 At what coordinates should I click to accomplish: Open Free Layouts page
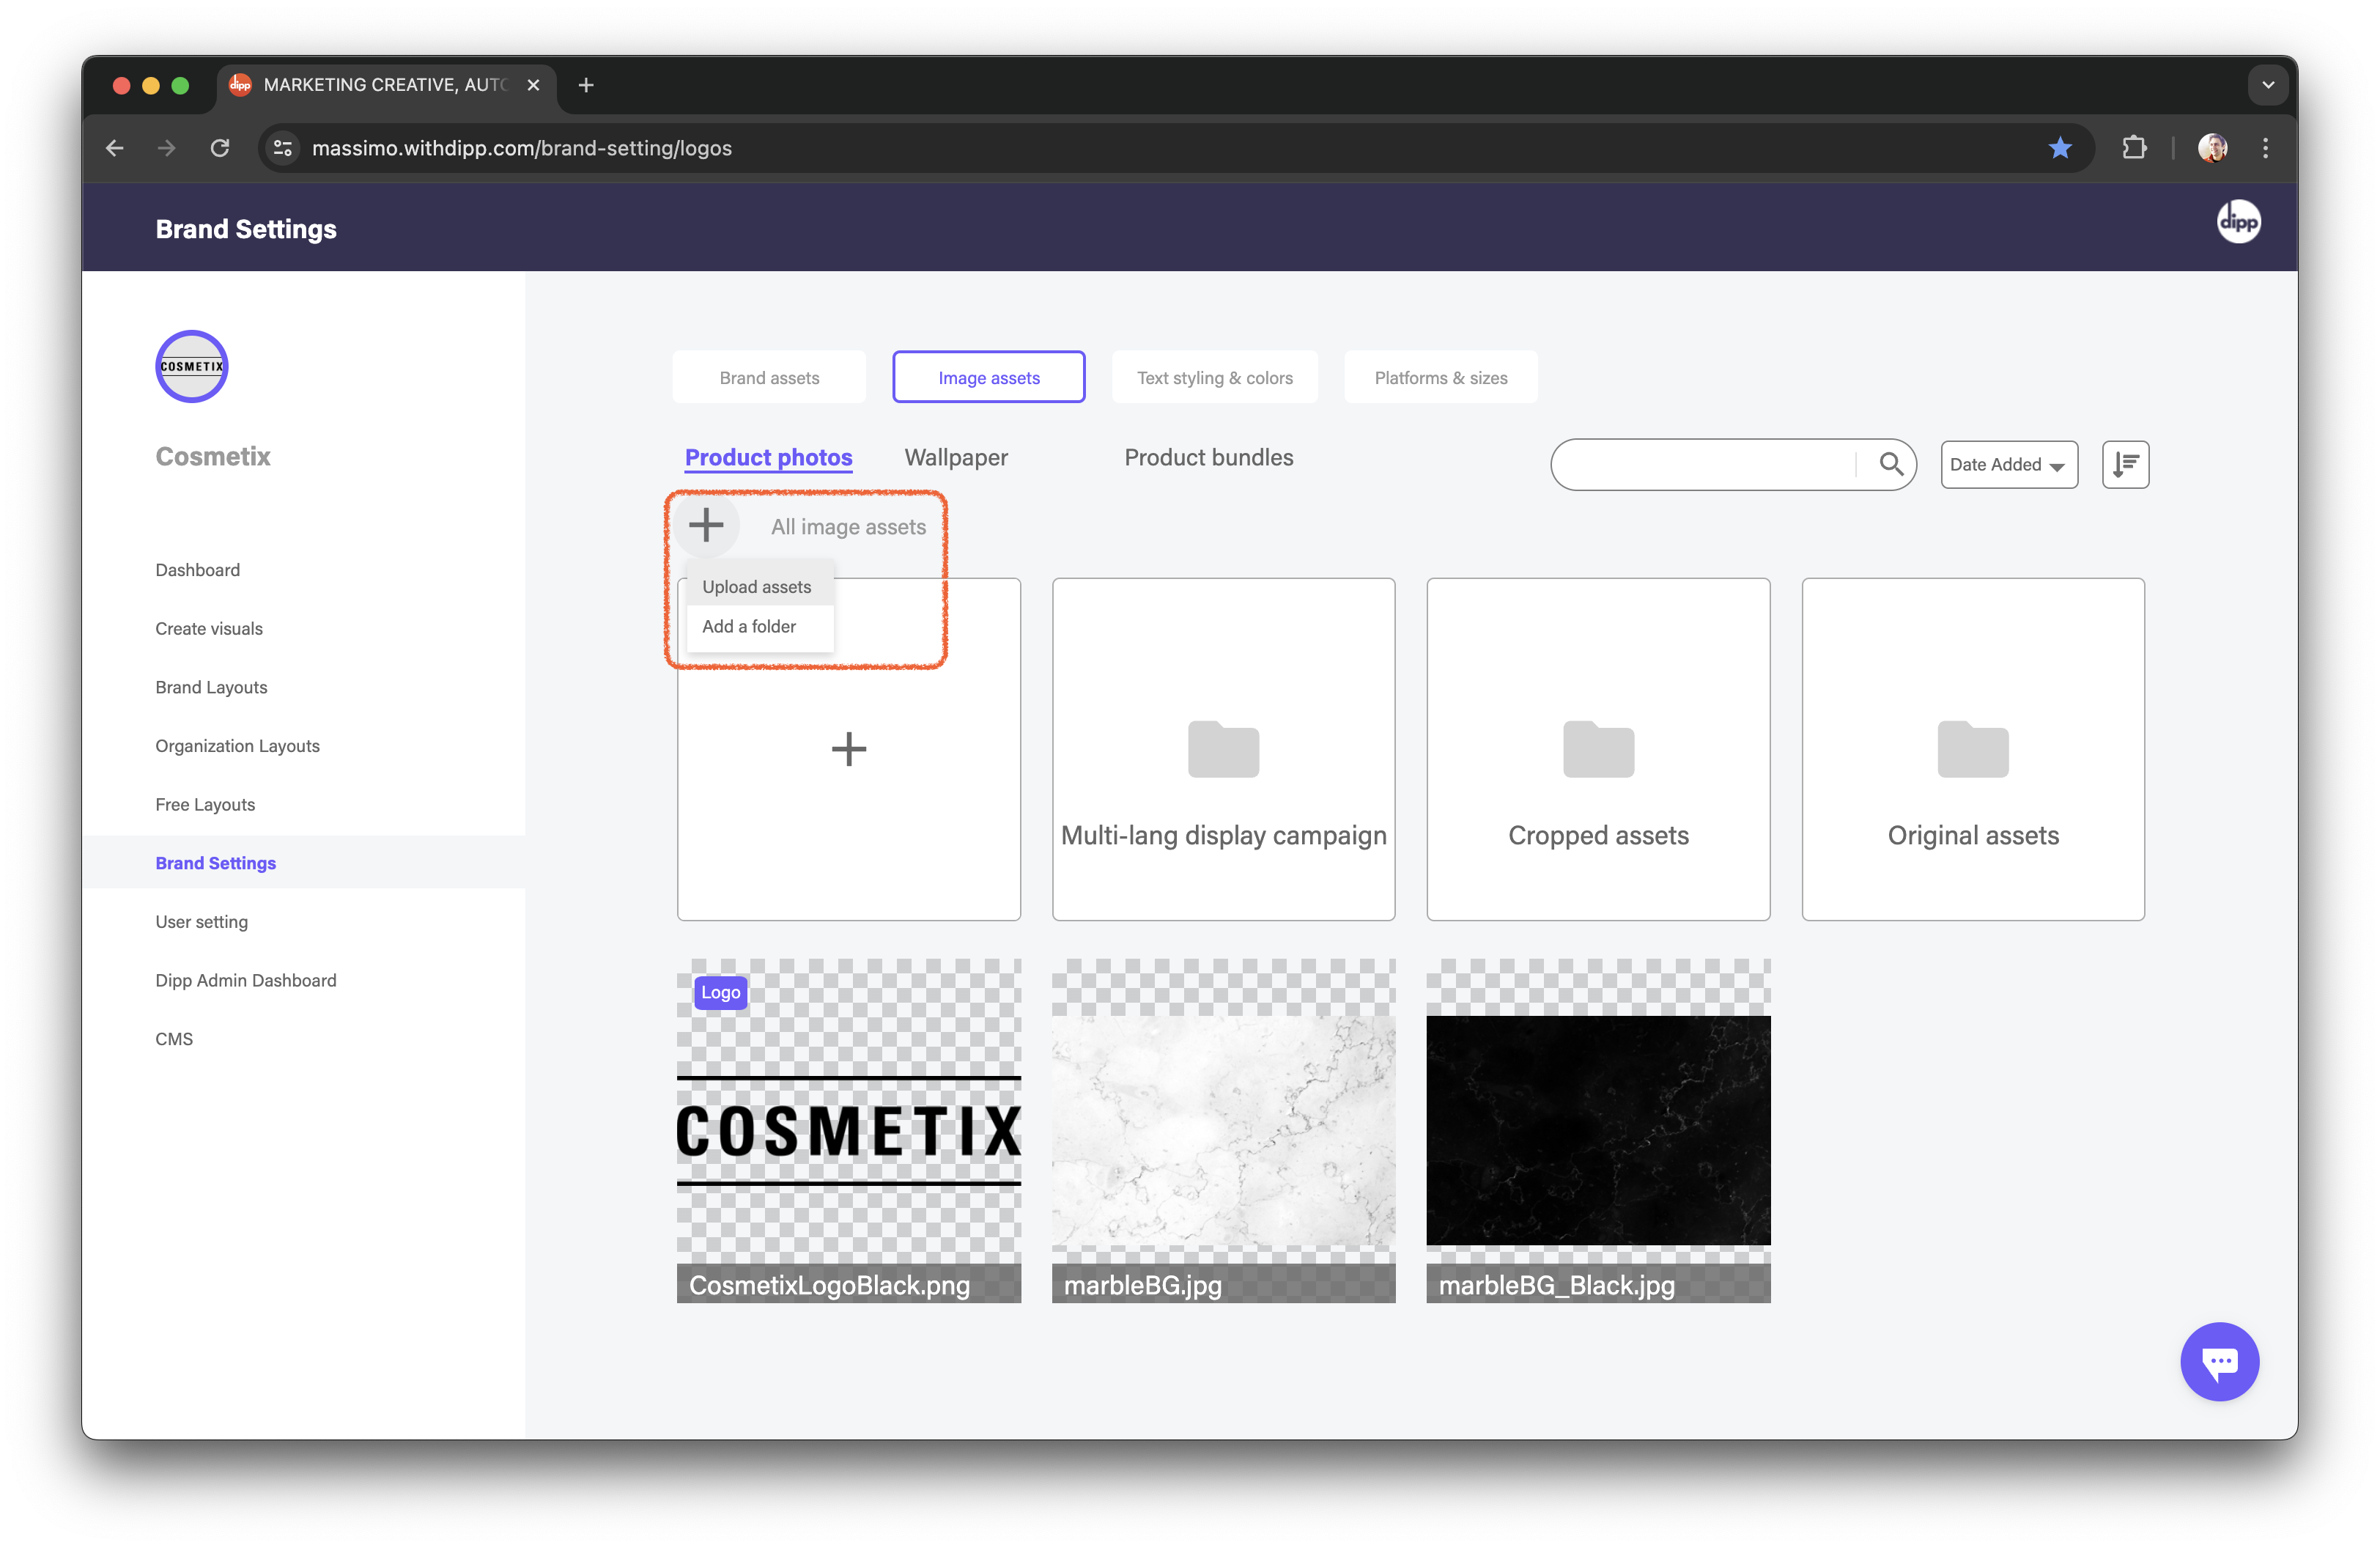[x=205, y=804]
